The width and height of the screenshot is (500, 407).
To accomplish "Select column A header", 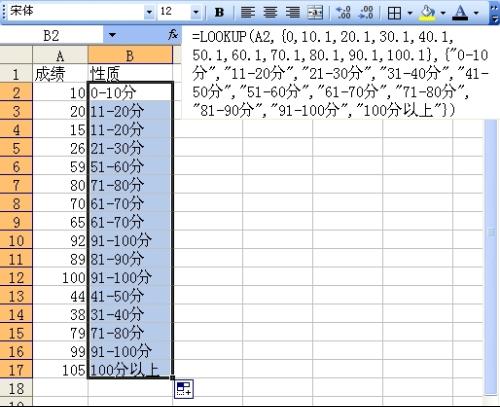I will tap(60, 55).
